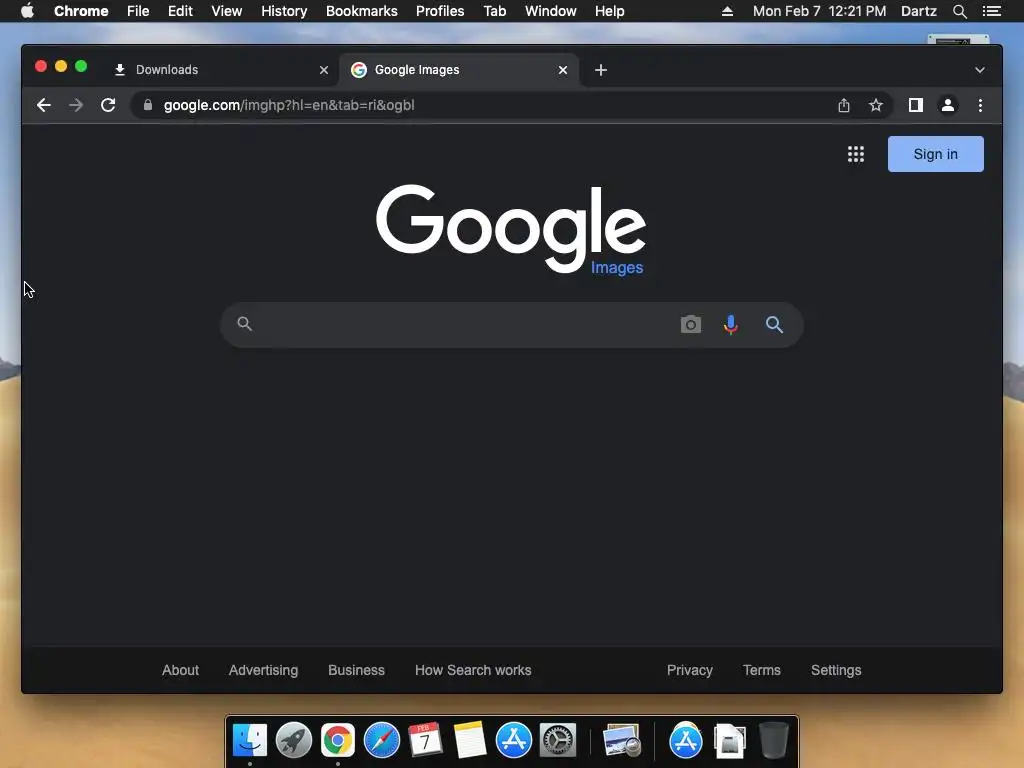Open the Terms link
1024x768 pixels.
pyautogui.click(x=761, y=670)
